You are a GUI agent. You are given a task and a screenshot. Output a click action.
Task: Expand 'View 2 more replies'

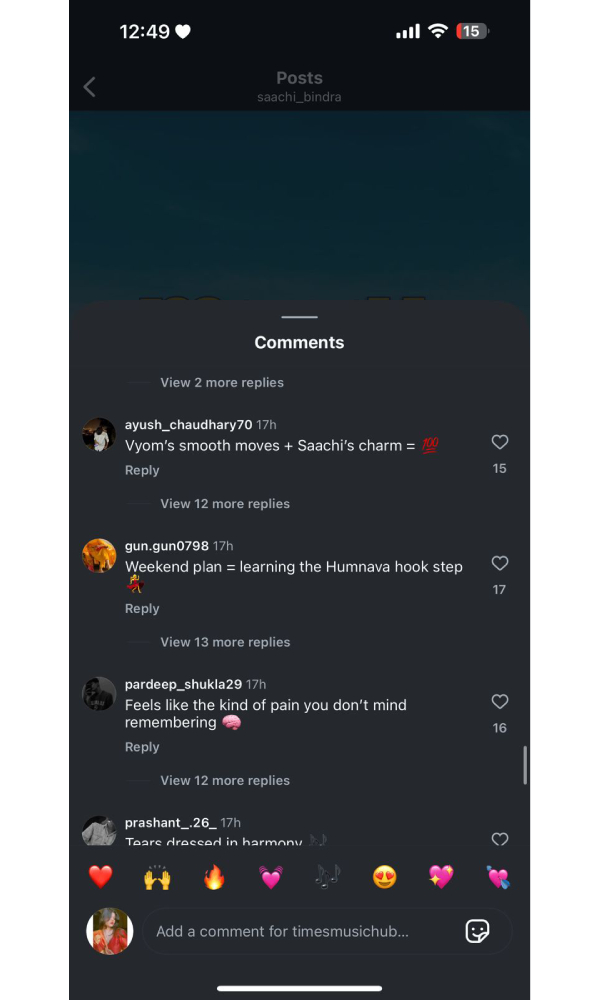coord(222,383)
